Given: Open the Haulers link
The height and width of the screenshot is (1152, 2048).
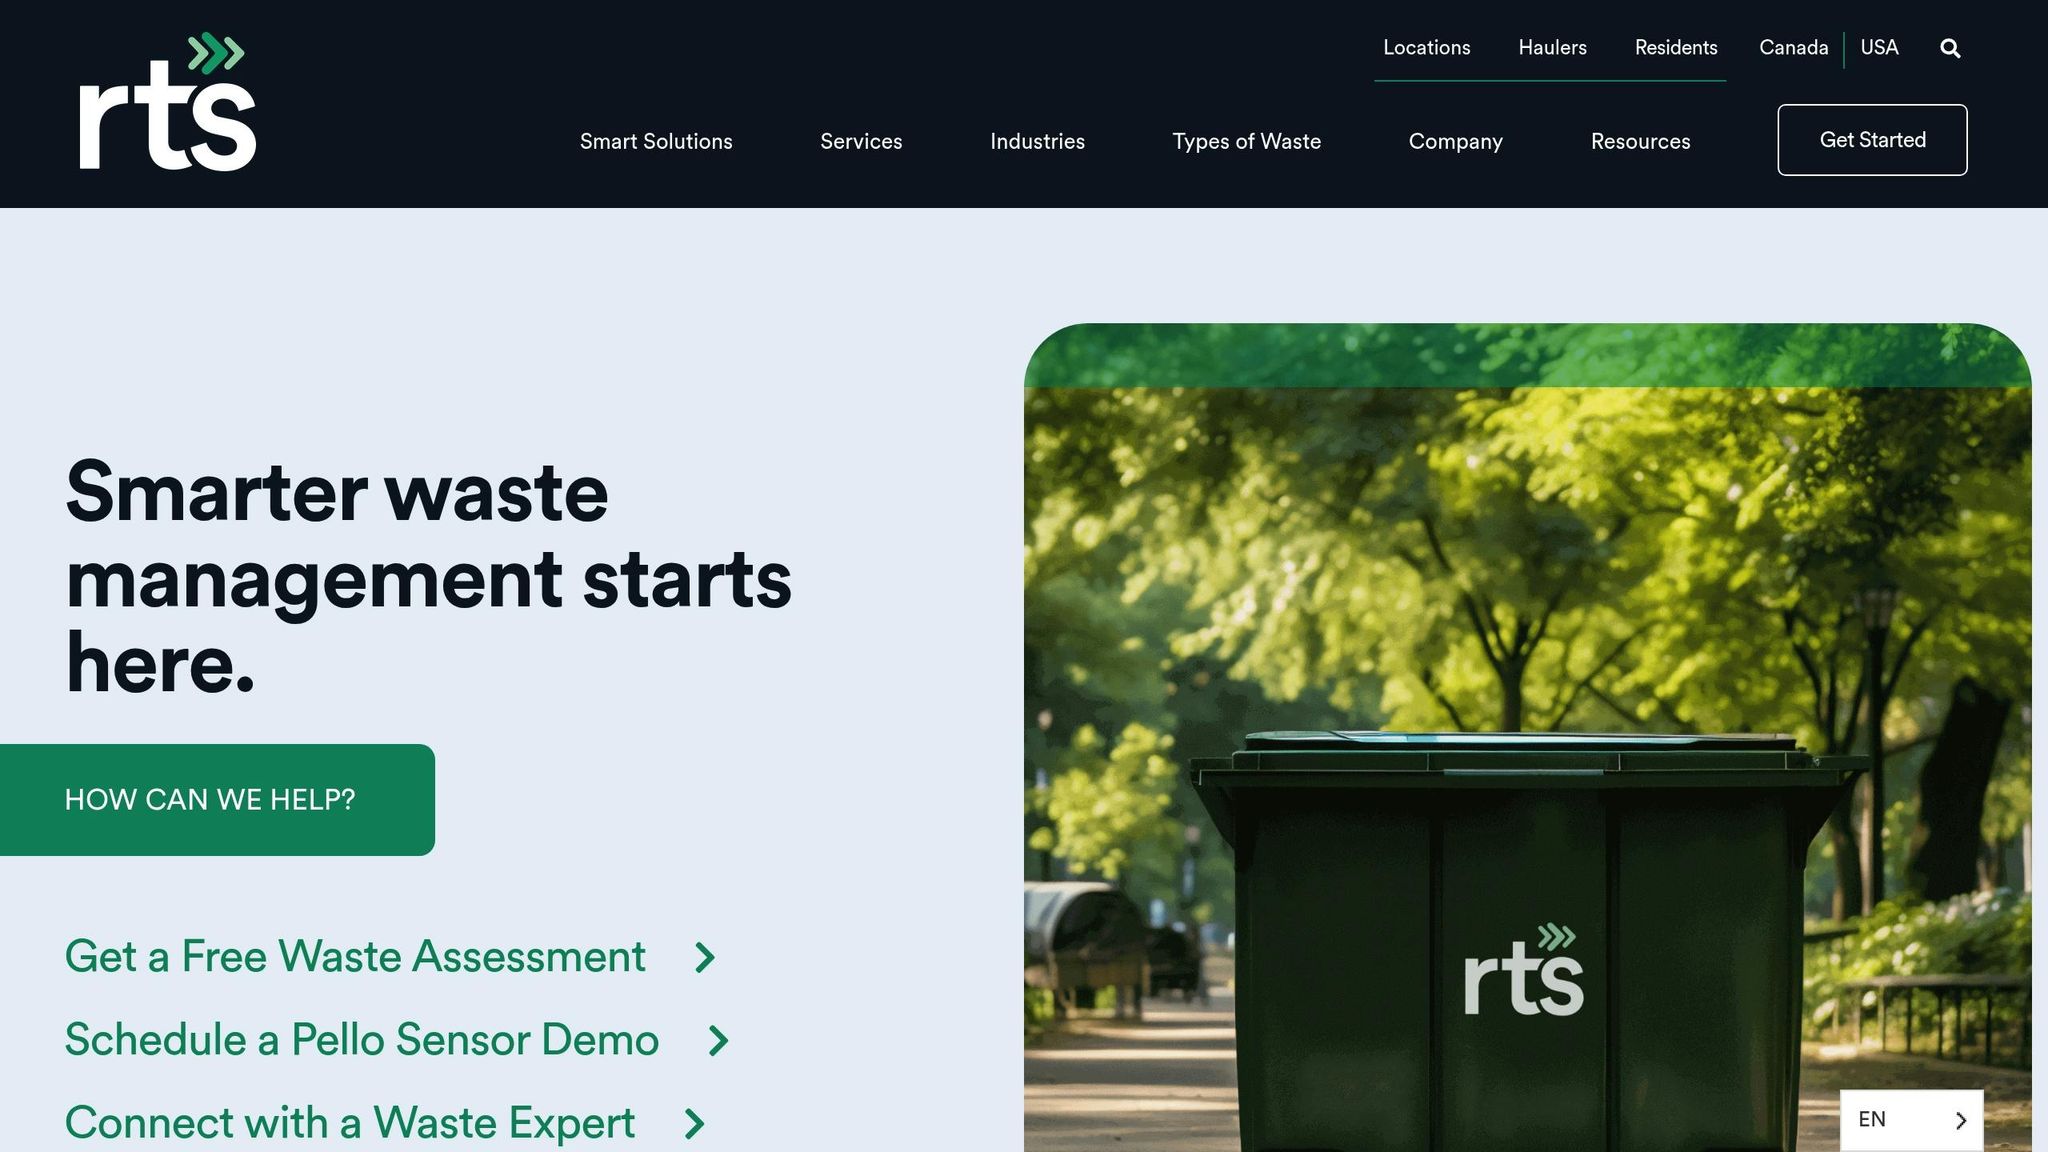Looking at the screenshot, I should coord(1552,47).
